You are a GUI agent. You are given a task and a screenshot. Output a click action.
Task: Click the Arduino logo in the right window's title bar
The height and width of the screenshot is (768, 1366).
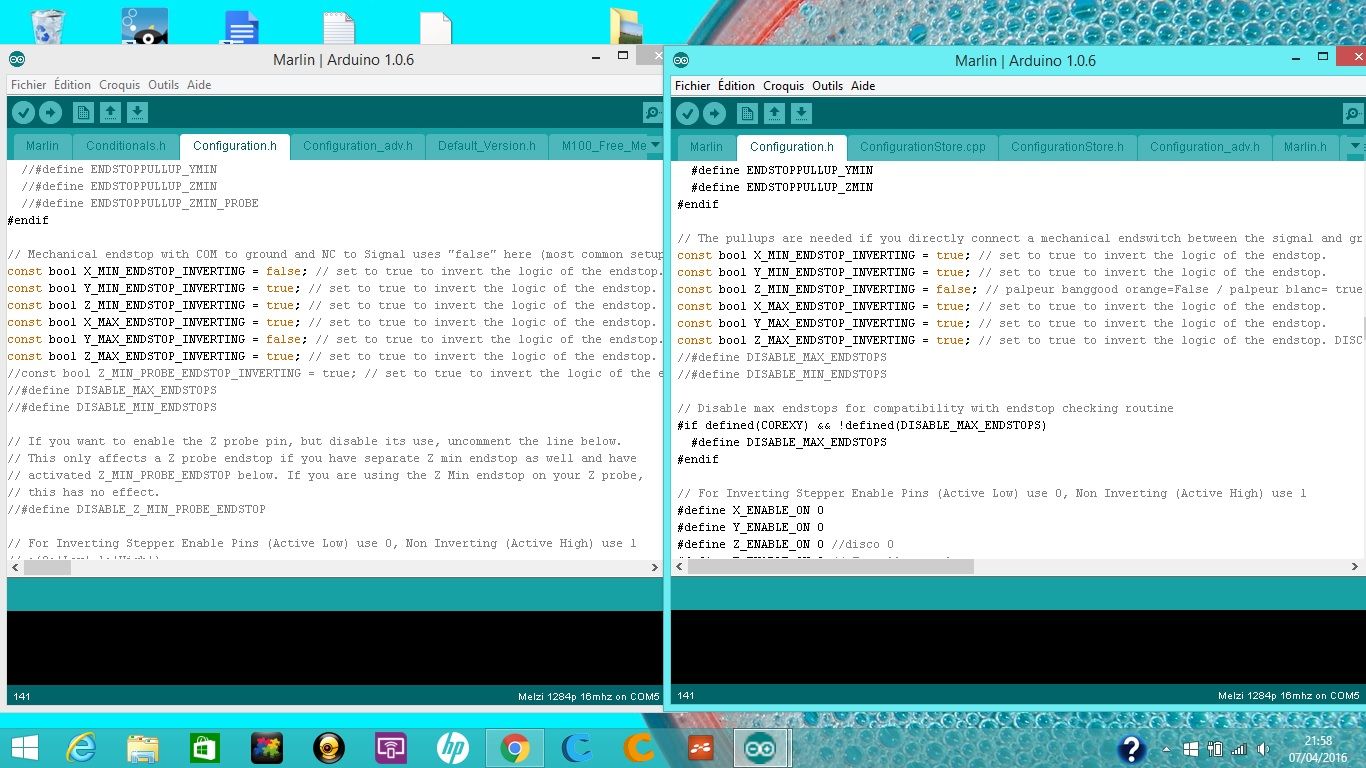pyautogui.click(x=682, y=60)
